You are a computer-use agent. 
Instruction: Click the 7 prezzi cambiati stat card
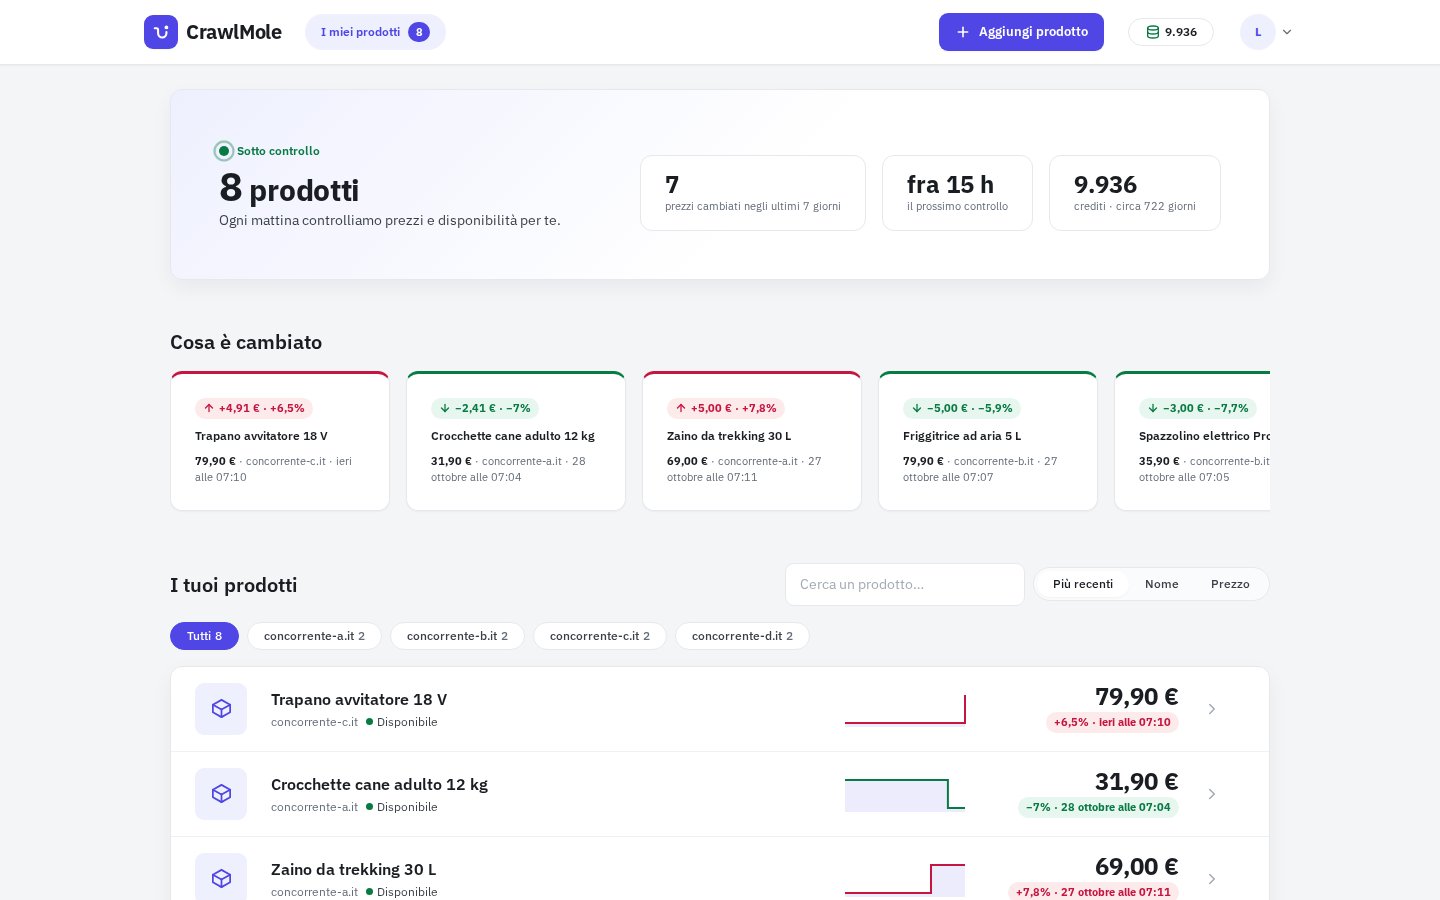(x=753, y=193)
